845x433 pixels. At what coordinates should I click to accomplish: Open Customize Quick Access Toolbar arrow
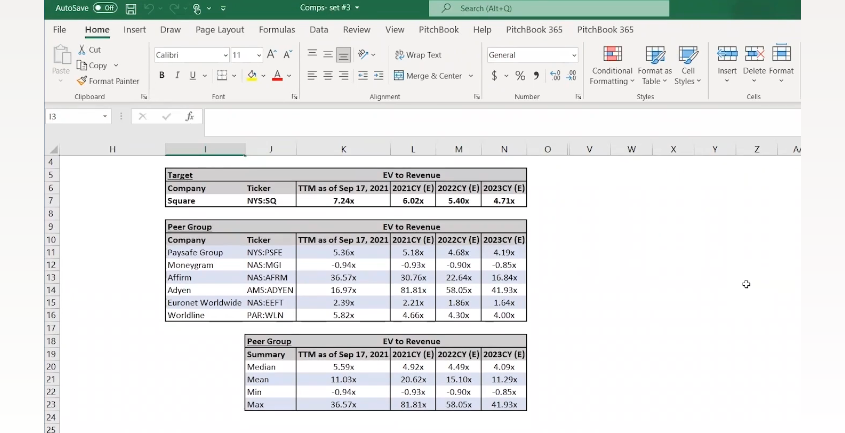click(223, 9)
